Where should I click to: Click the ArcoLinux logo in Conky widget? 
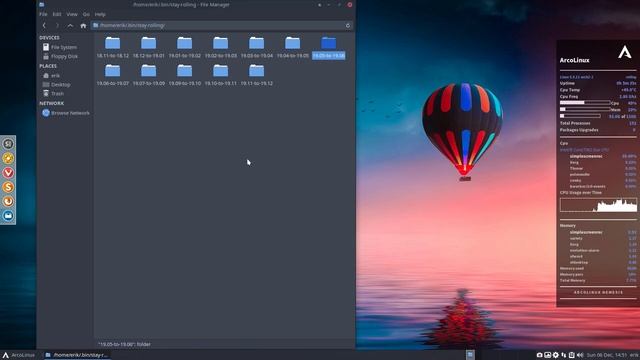tap(624, 52)
